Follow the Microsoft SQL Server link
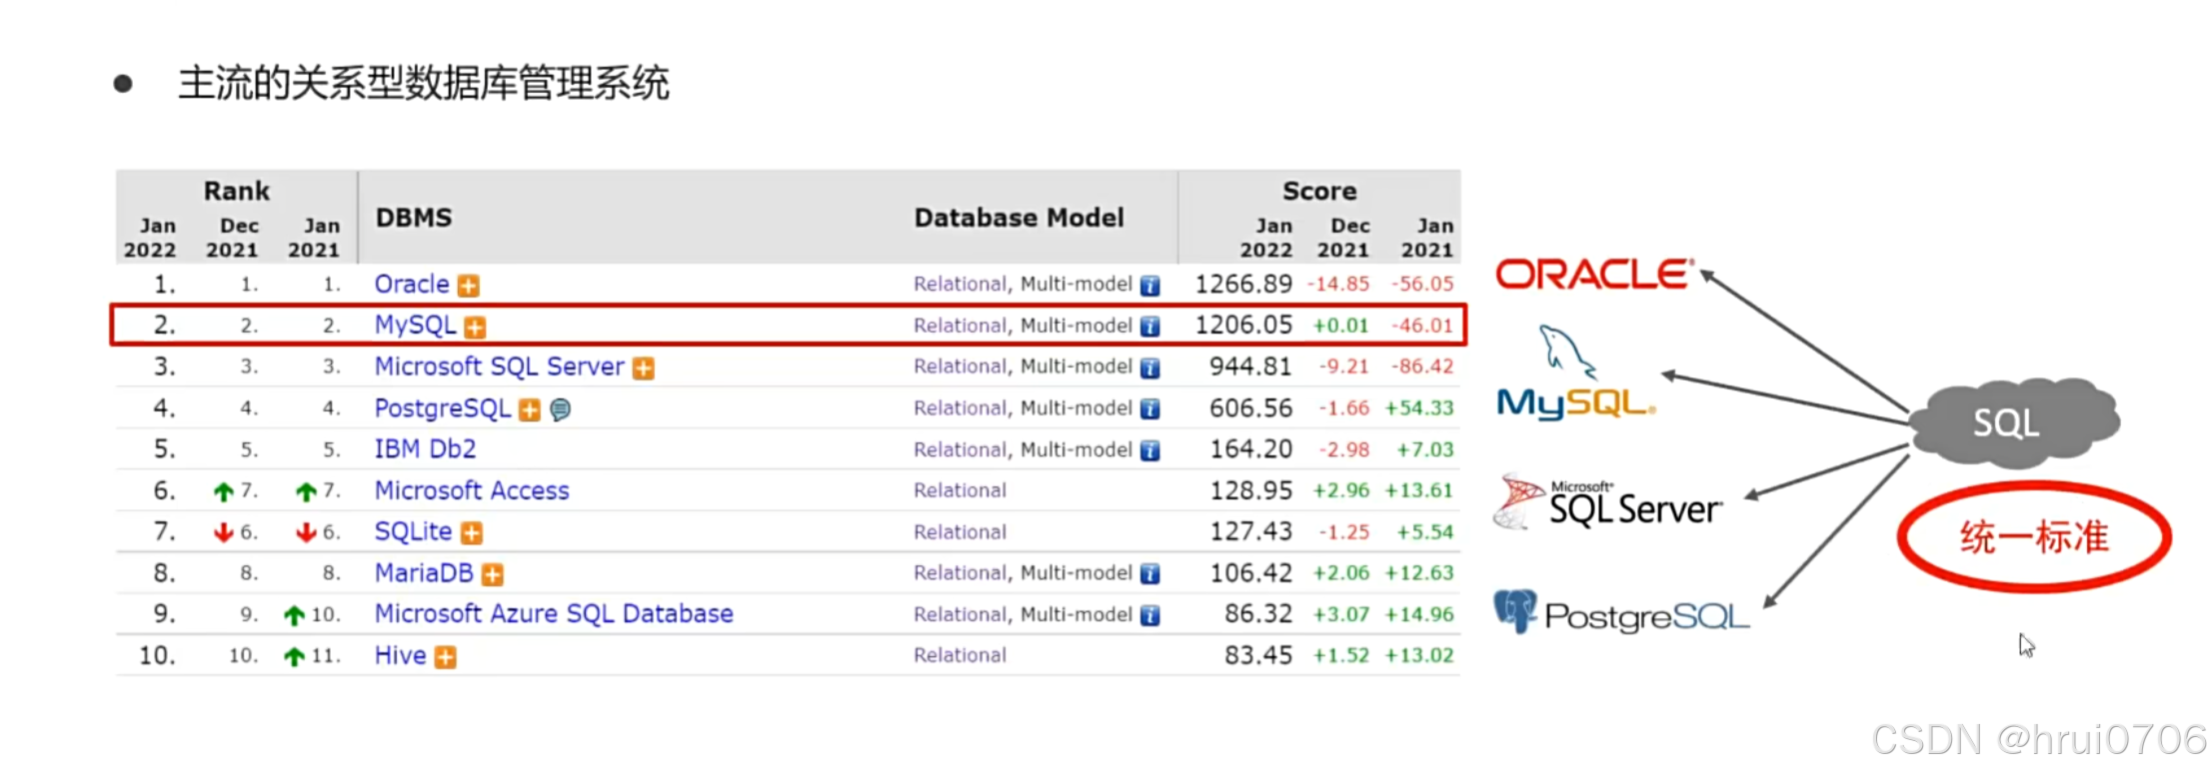The height and width of the screenshot is (775, 2211). [x=499, y=366]
